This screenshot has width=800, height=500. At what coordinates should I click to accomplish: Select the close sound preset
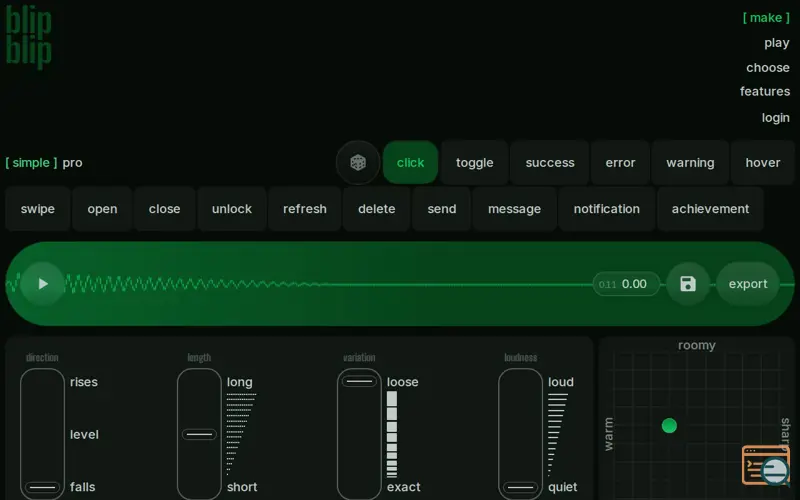point(164,209)
